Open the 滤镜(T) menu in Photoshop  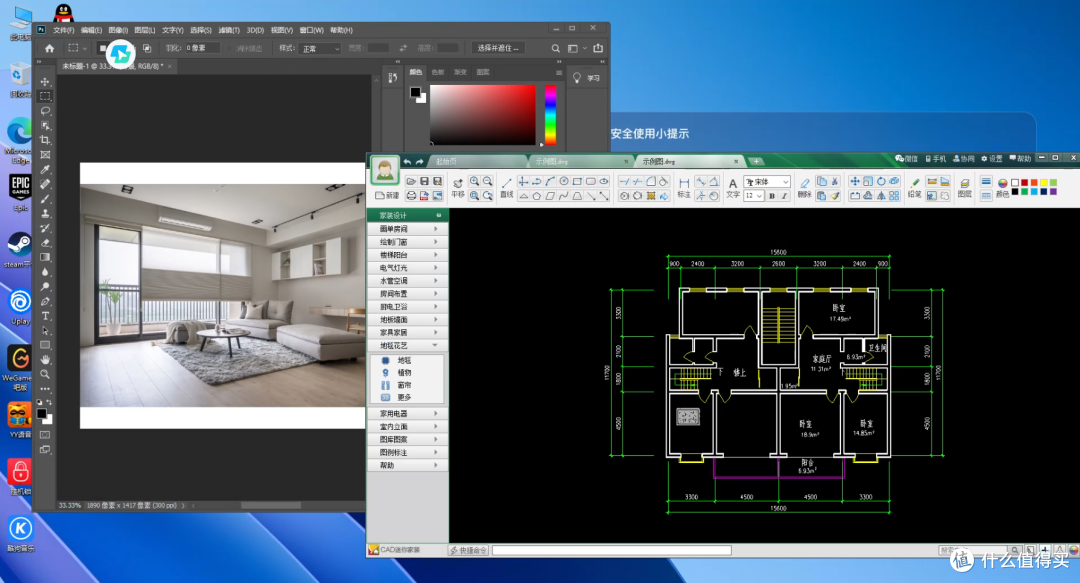coord(229,30)
